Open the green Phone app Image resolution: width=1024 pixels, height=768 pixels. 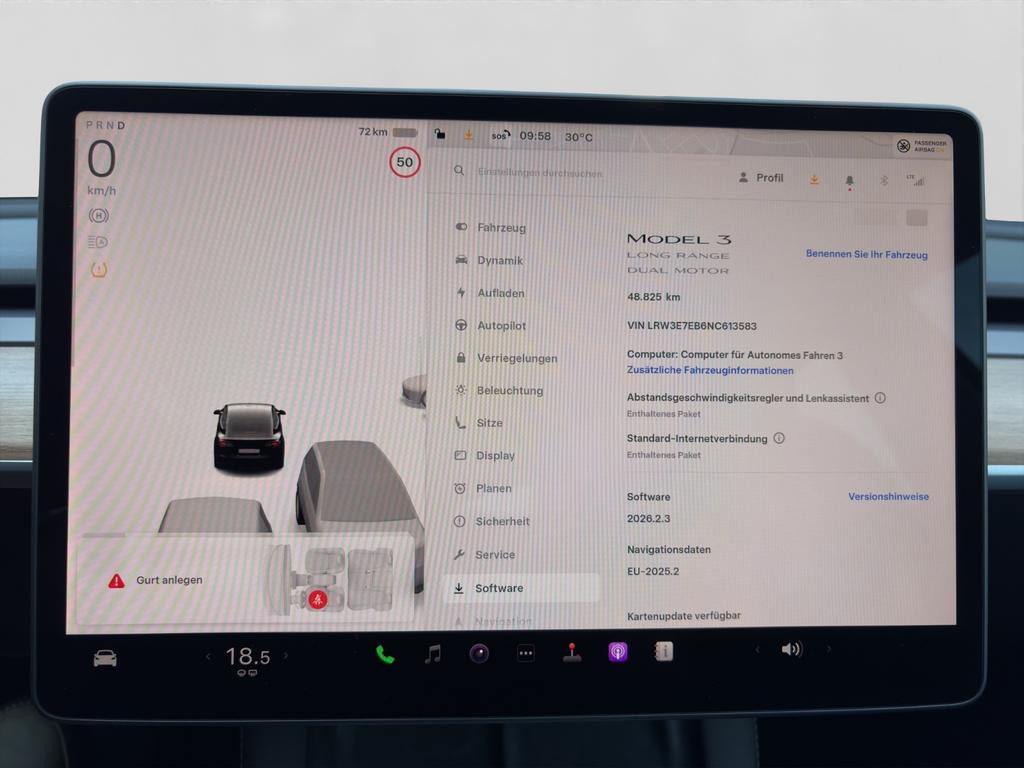tap(385, 654)
